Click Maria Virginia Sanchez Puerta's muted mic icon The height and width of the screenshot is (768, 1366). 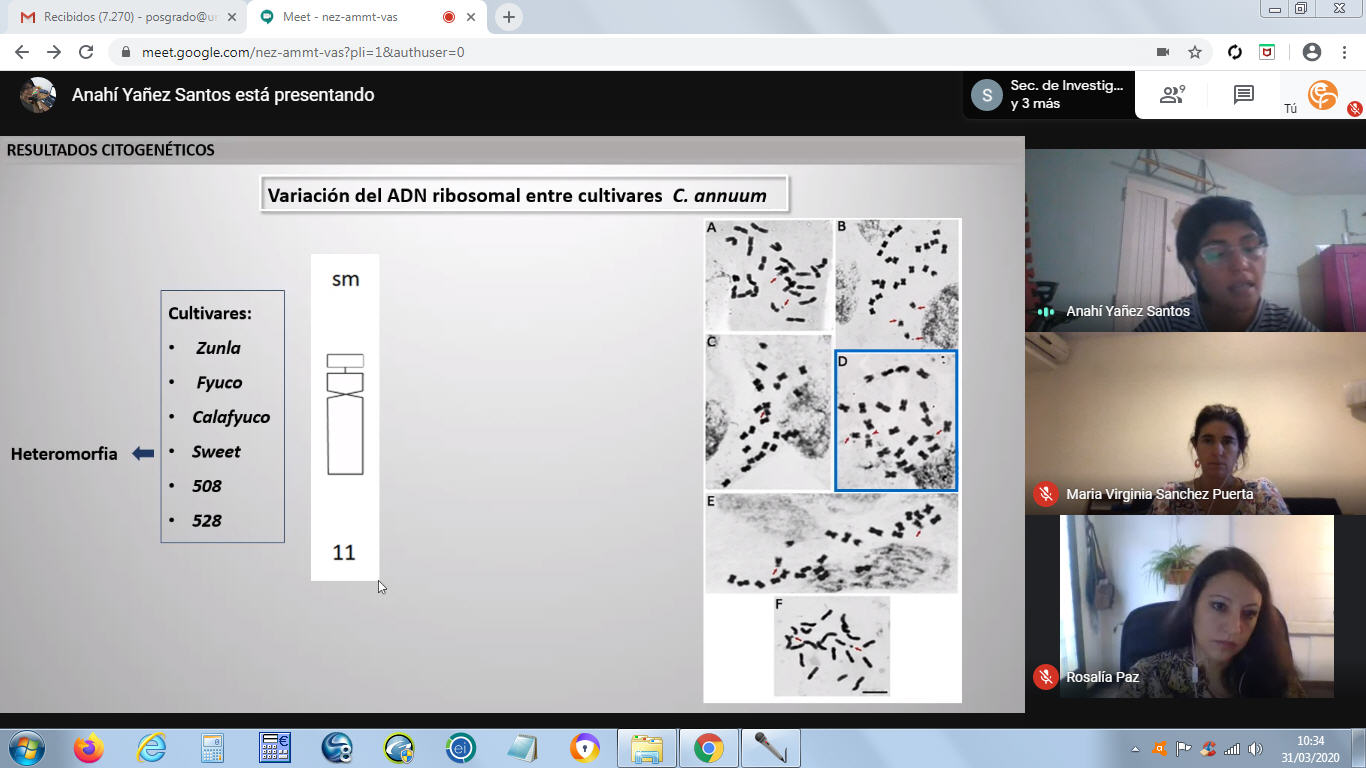pyautogui.click(x=1046, y=494)
